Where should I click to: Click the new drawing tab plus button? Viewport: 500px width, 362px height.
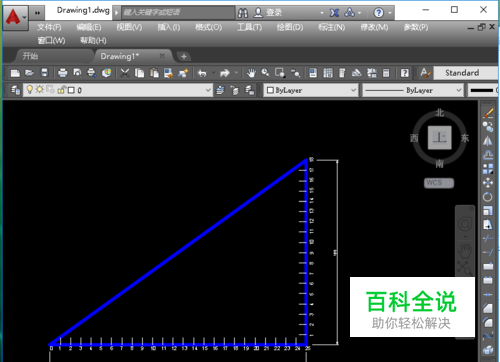click(x=184, y=56)
